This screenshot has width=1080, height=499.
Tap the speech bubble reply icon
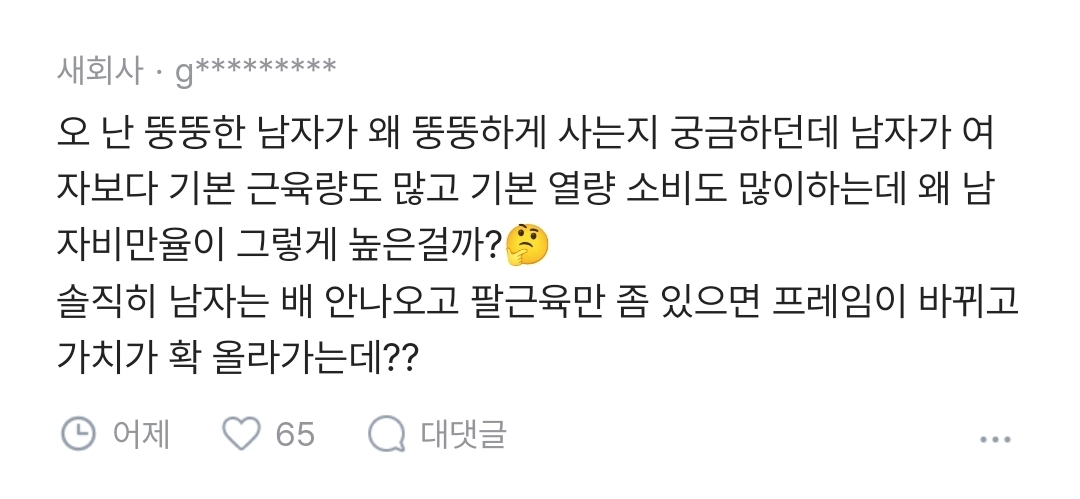click(x=385, y=434)
